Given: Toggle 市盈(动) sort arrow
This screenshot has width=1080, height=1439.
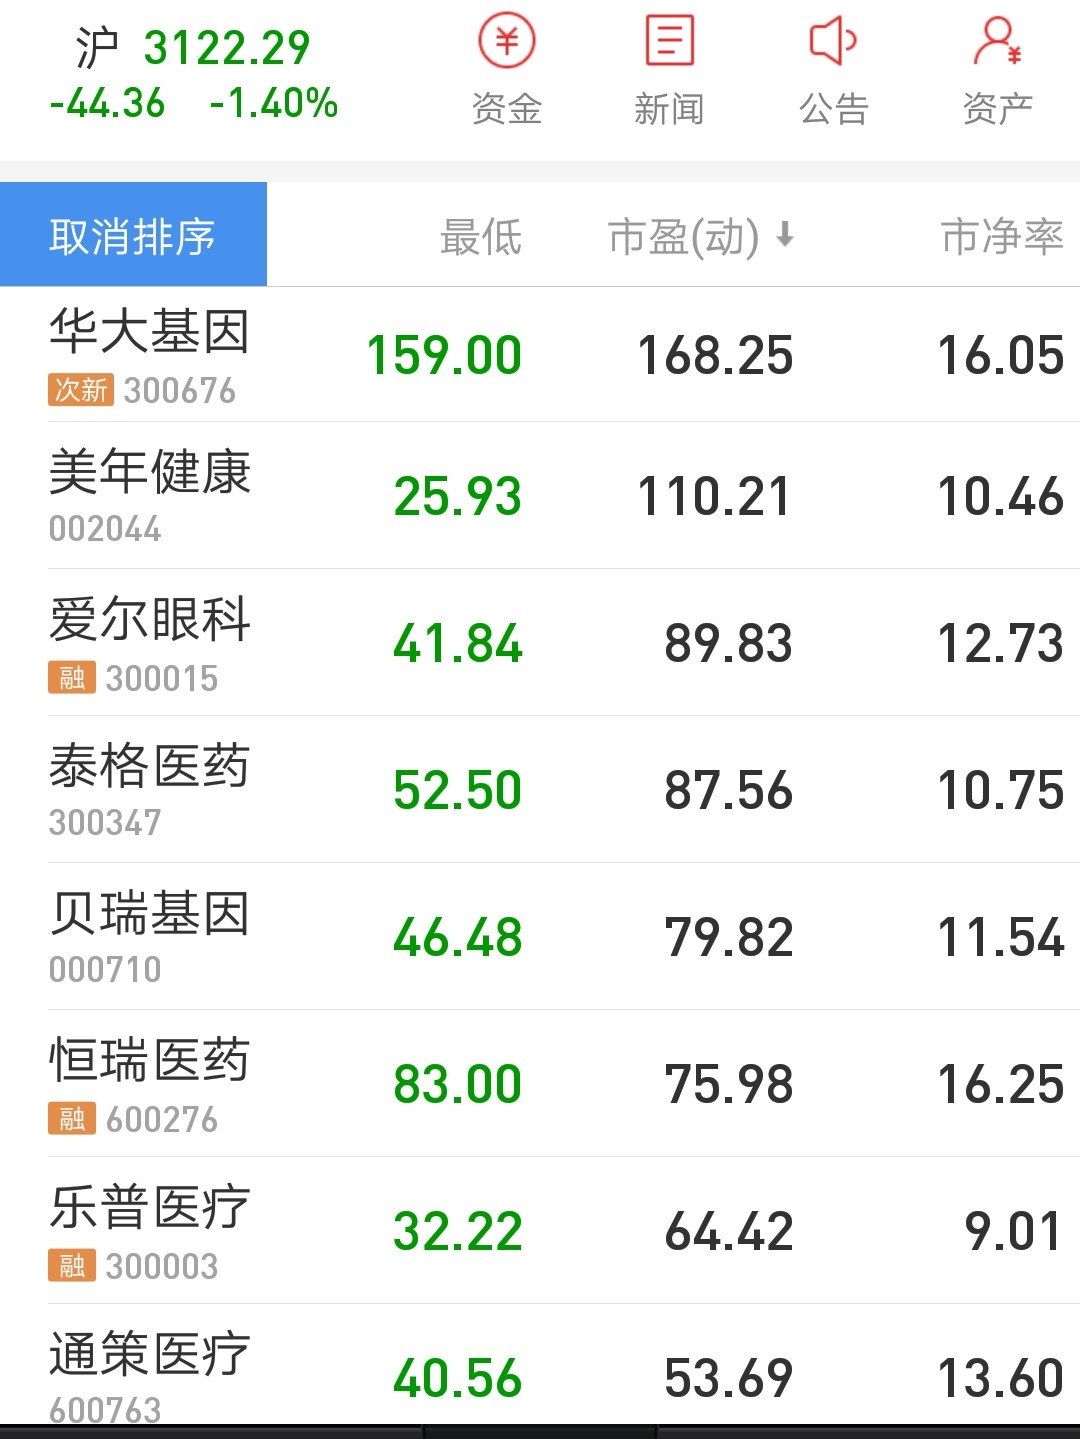Looking at the screenshot, I should pyautogui.click(x=785, y=236).
